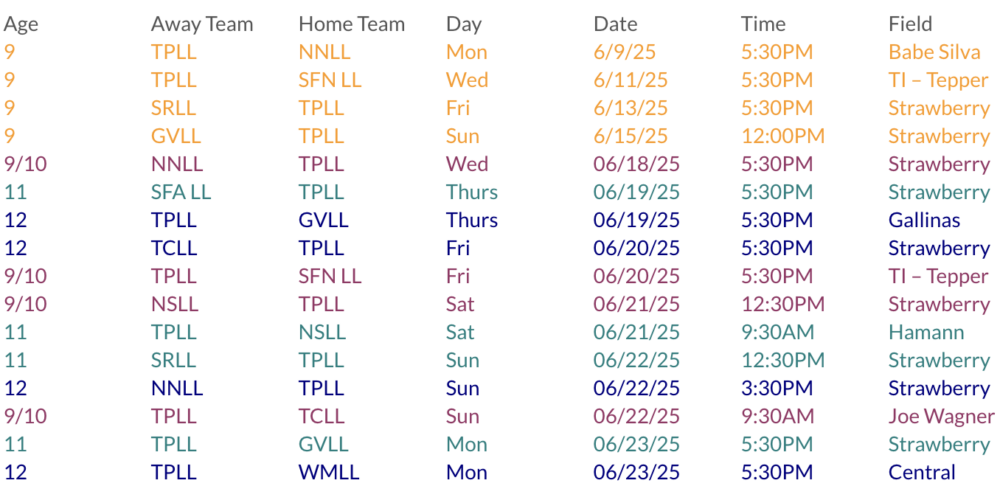
Task: Select away team GVLL in orange
Action: coord(175,136)
